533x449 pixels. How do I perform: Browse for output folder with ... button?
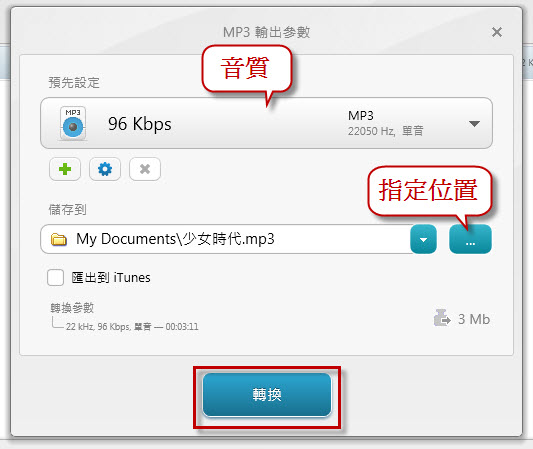[470, 239]
